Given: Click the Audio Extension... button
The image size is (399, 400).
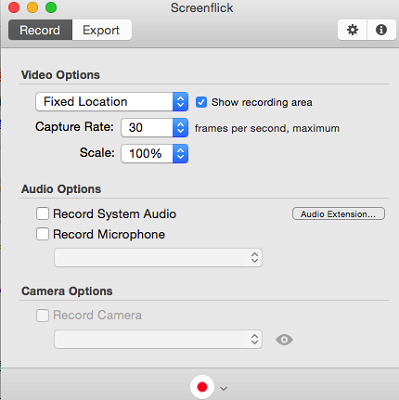Looking at the screenshot, I should [338, 214].
